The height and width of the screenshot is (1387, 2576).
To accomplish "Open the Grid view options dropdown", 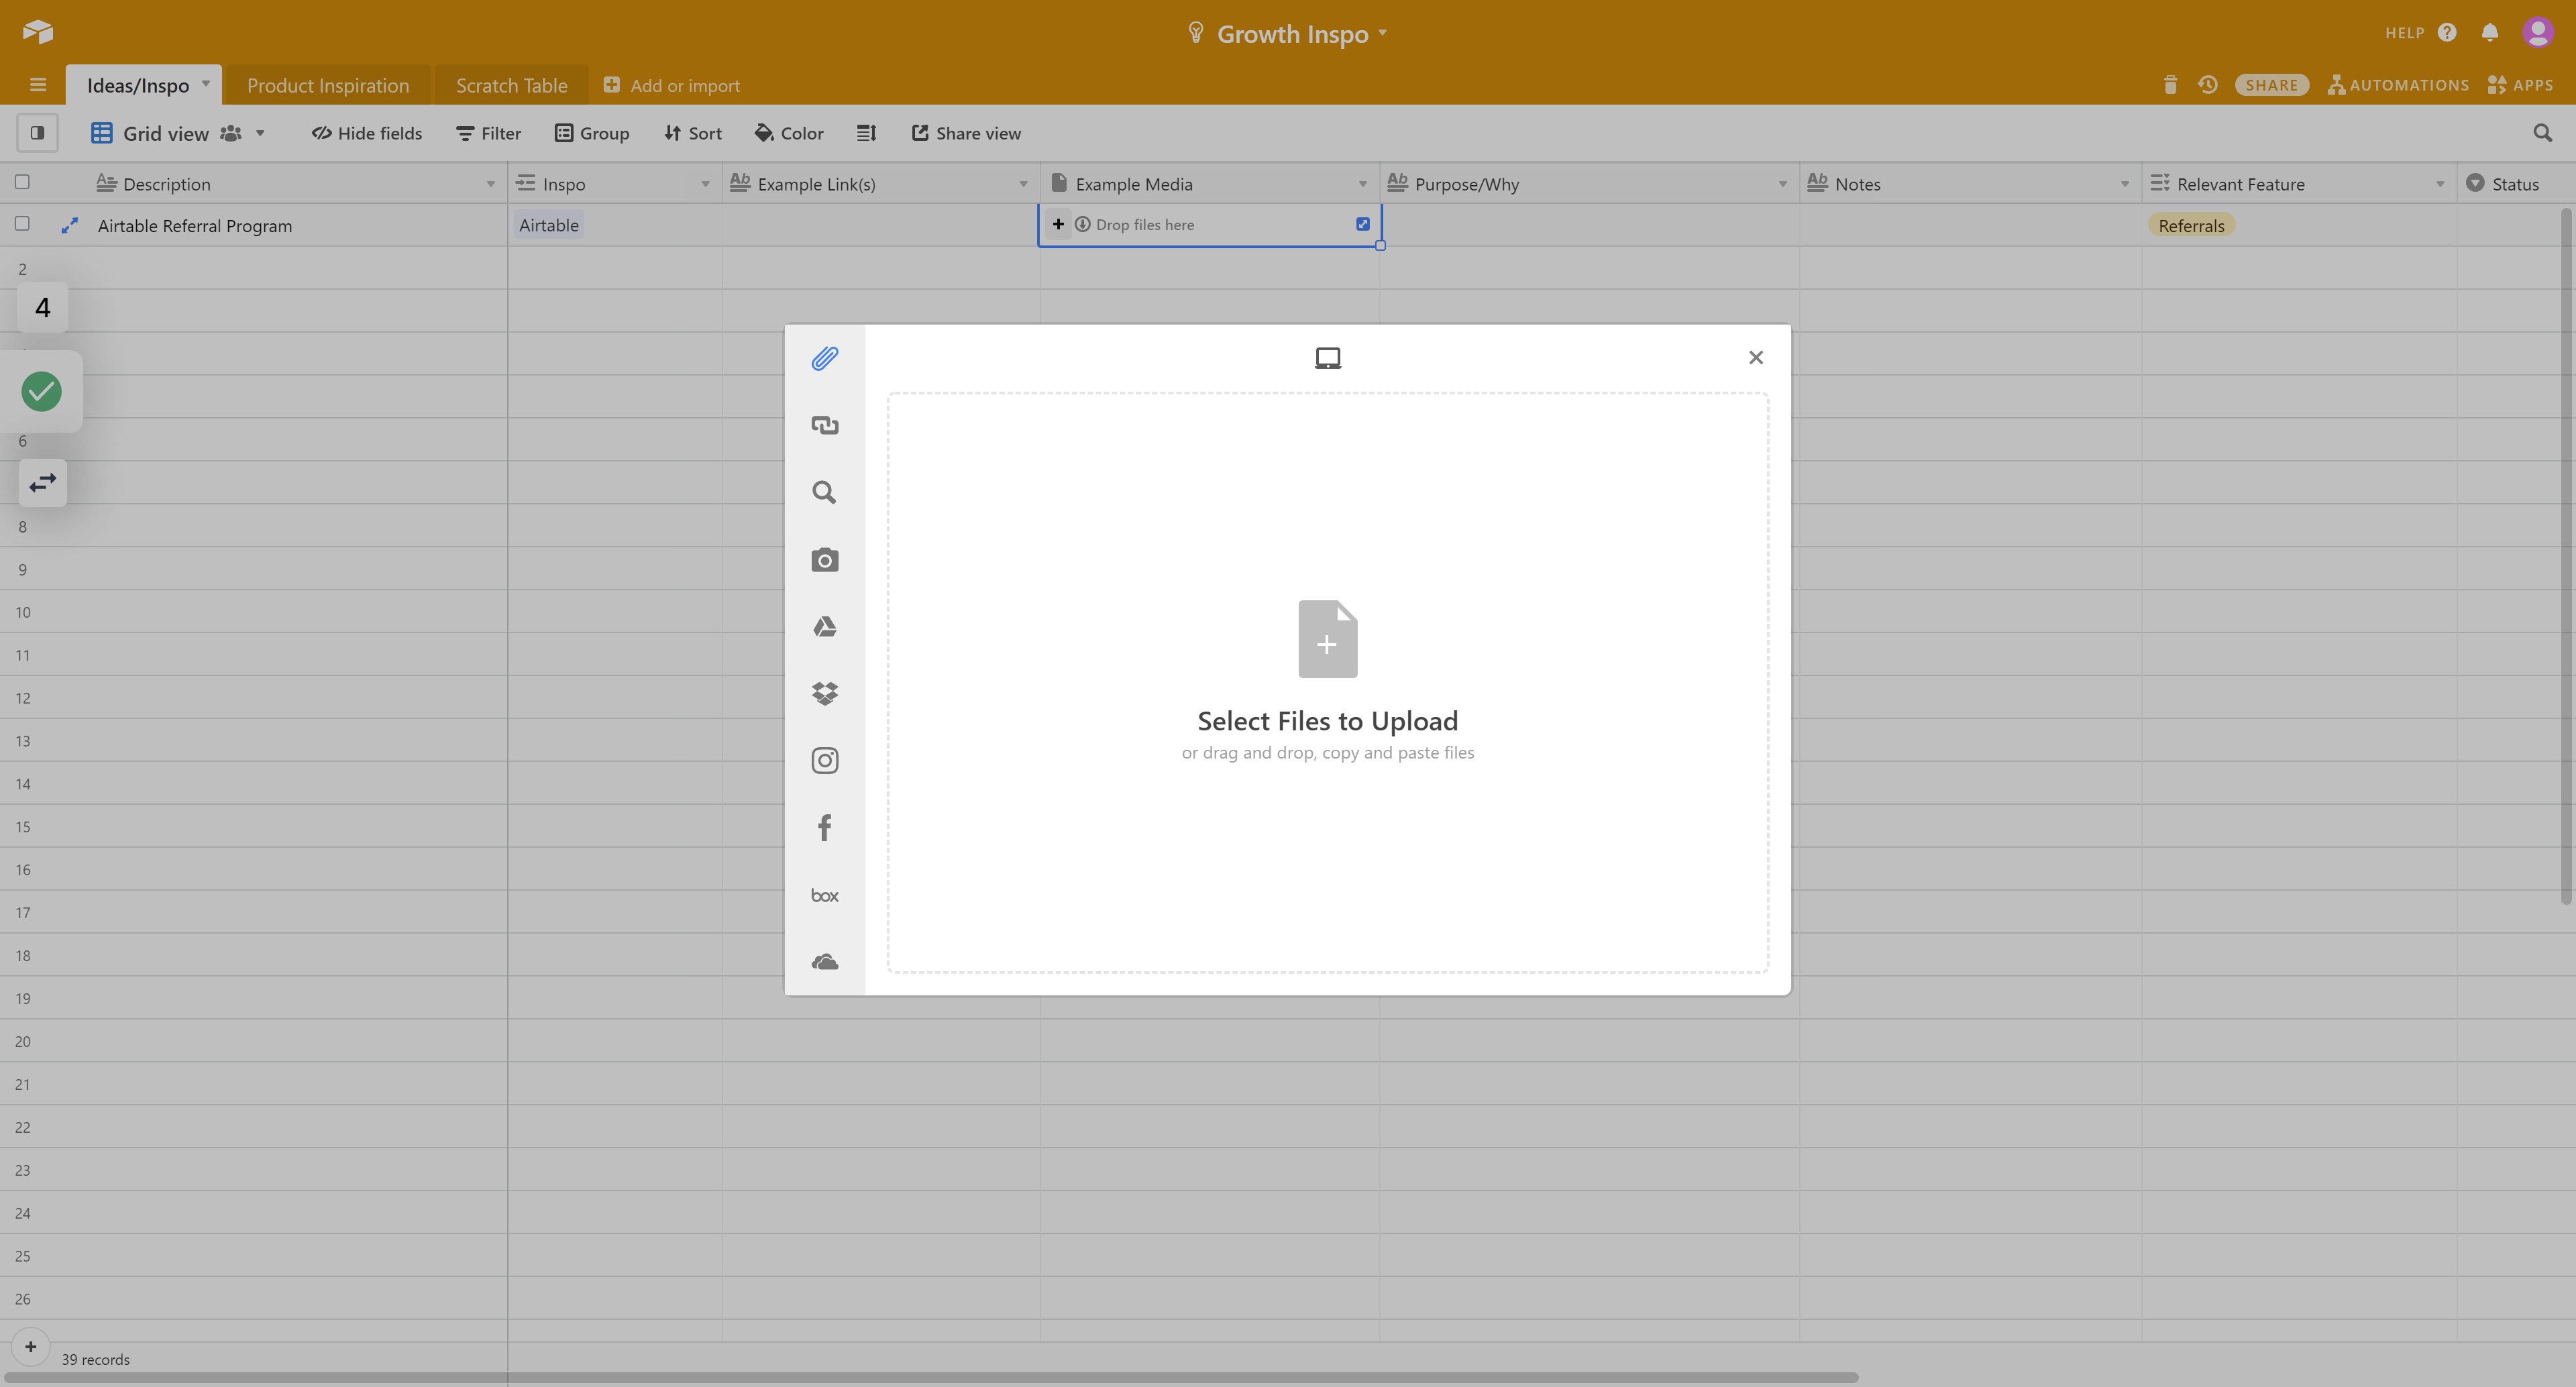I will [260, 133].
